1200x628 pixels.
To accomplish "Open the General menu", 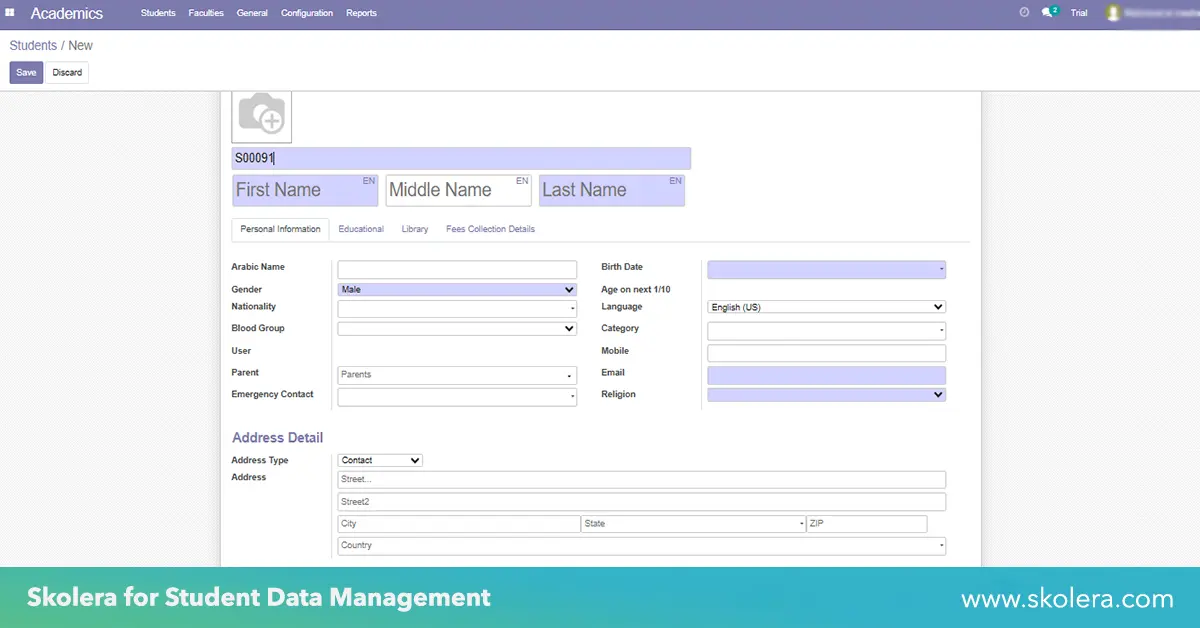I will 252,13.
